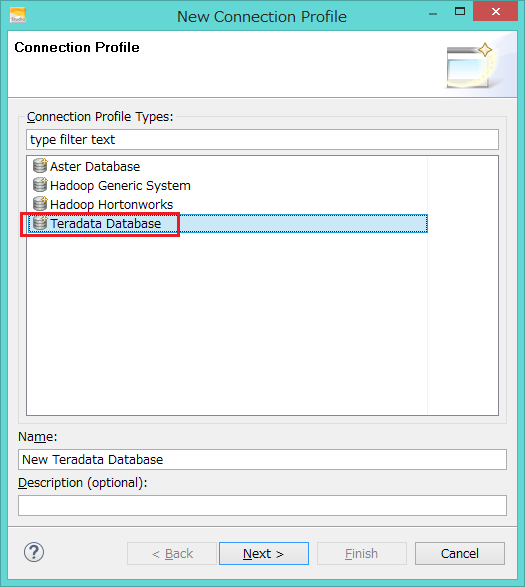Click the disabled Finish button
Screen dimensions: 525x587
point(362,553)
